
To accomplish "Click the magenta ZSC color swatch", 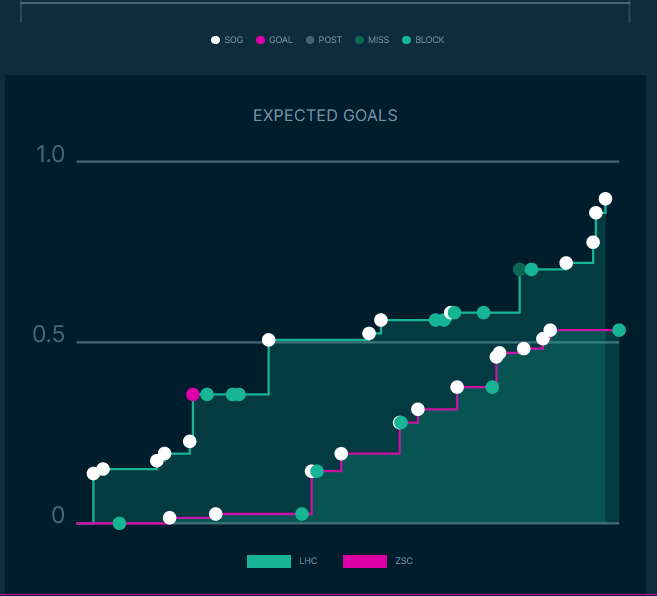I will [364, 562].
